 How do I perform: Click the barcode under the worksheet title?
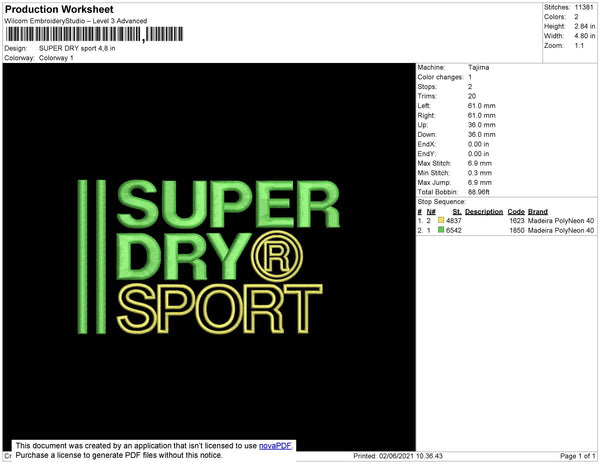click(x=94, y=34)
